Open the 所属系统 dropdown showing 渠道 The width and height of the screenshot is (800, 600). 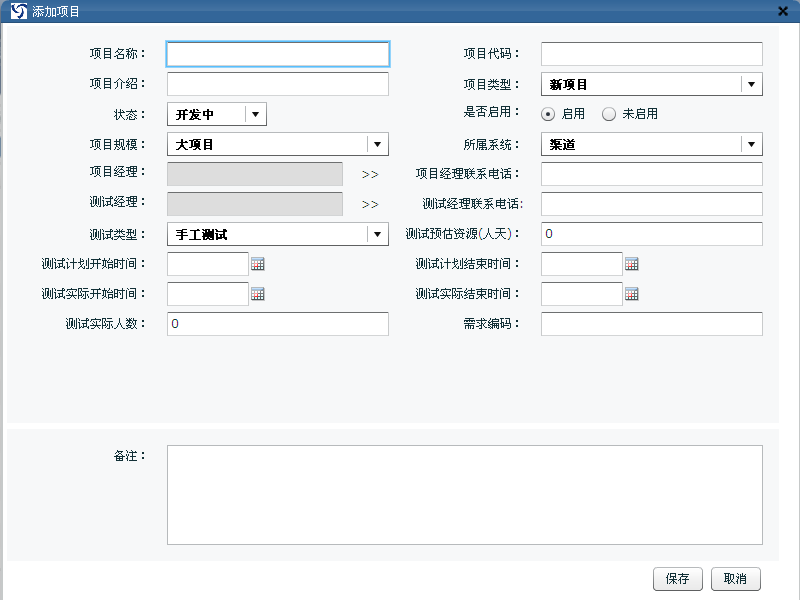[751, 145]
